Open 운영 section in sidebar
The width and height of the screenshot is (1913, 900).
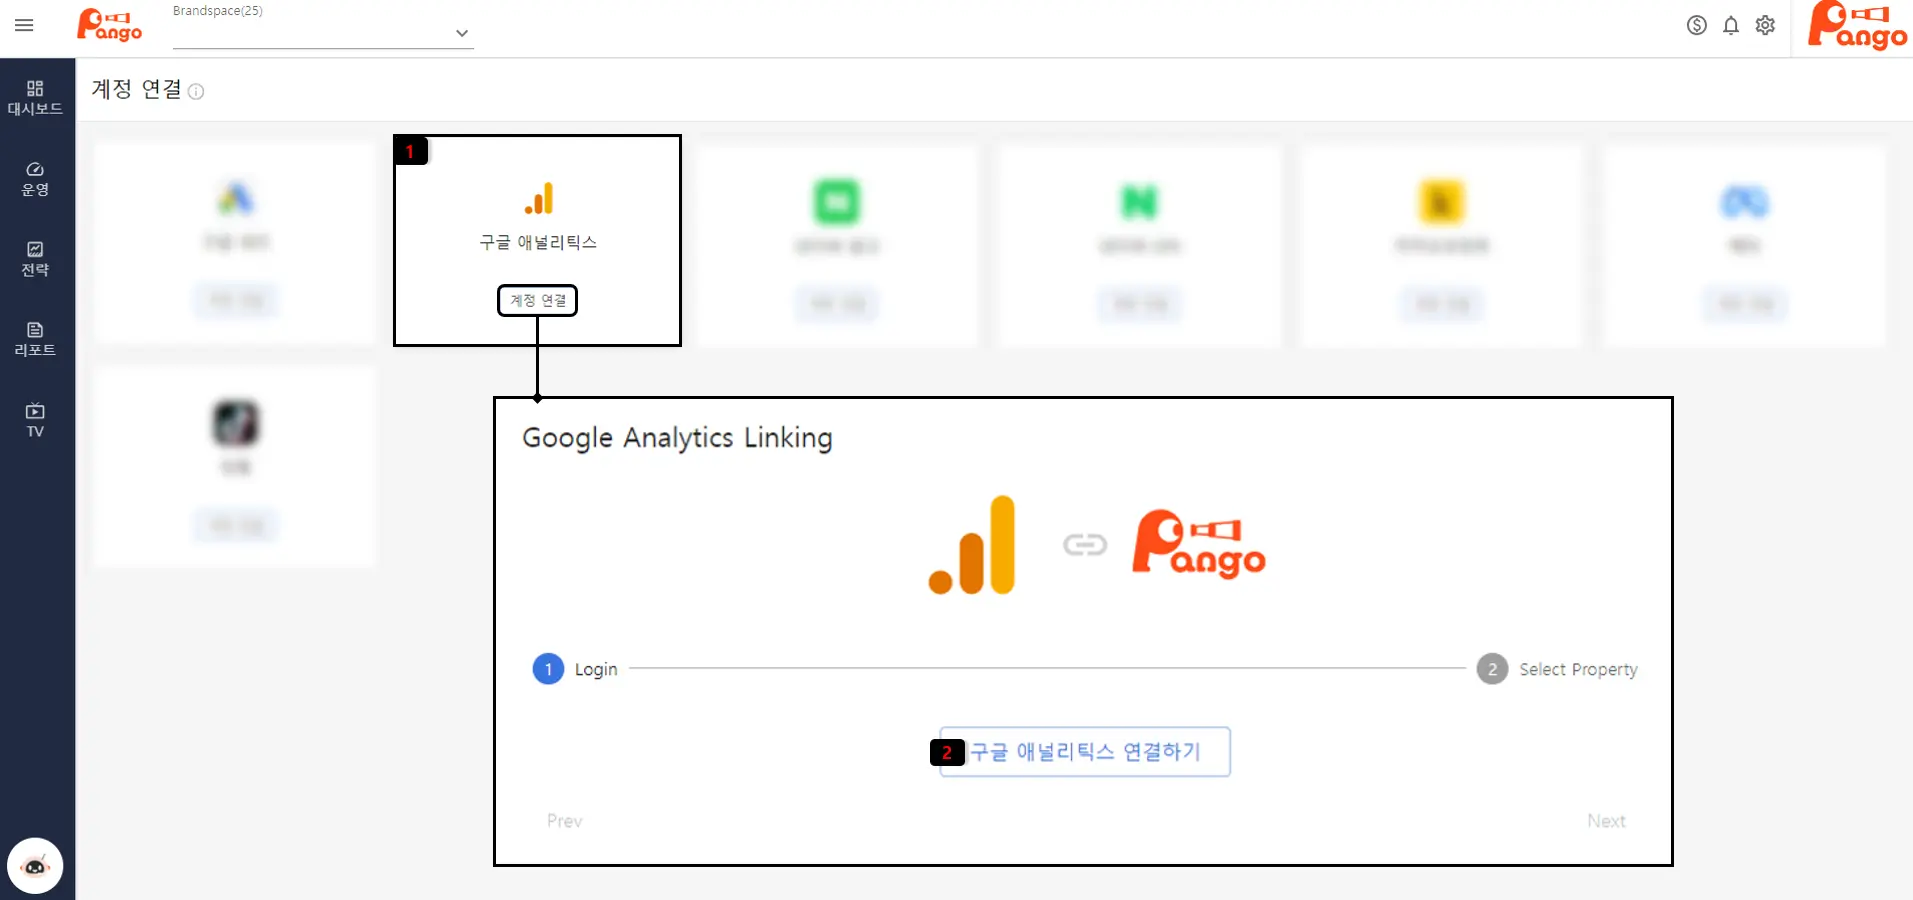click(x=35, y=178)
